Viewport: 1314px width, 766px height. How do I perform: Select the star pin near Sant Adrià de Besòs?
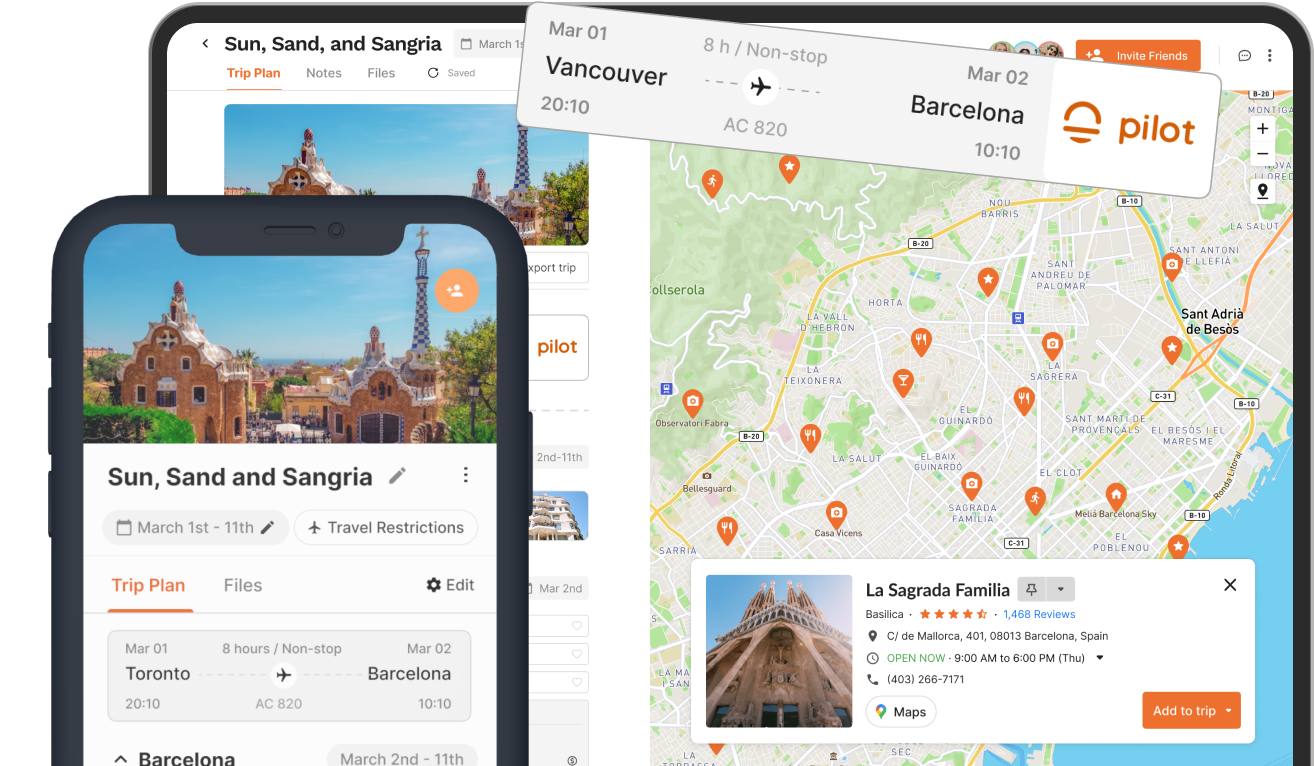coord(1171,349)
